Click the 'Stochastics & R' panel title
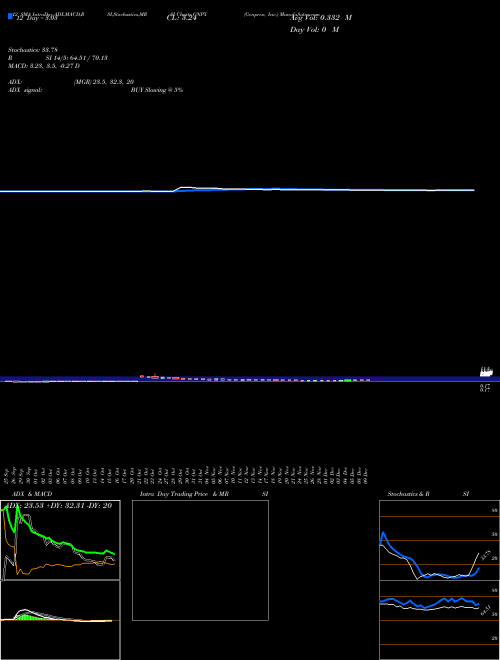This screenshot has height=660, width=500. pyautogui.click(x=409, y=494)
